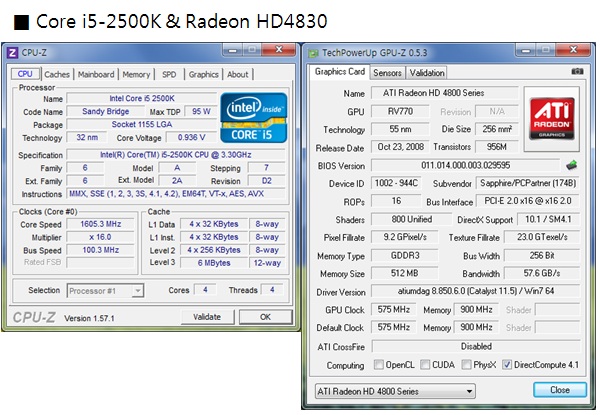Viewport: 600px width, 415px height.
Task: Click the GPU value RV770
Action: (400, 111)
